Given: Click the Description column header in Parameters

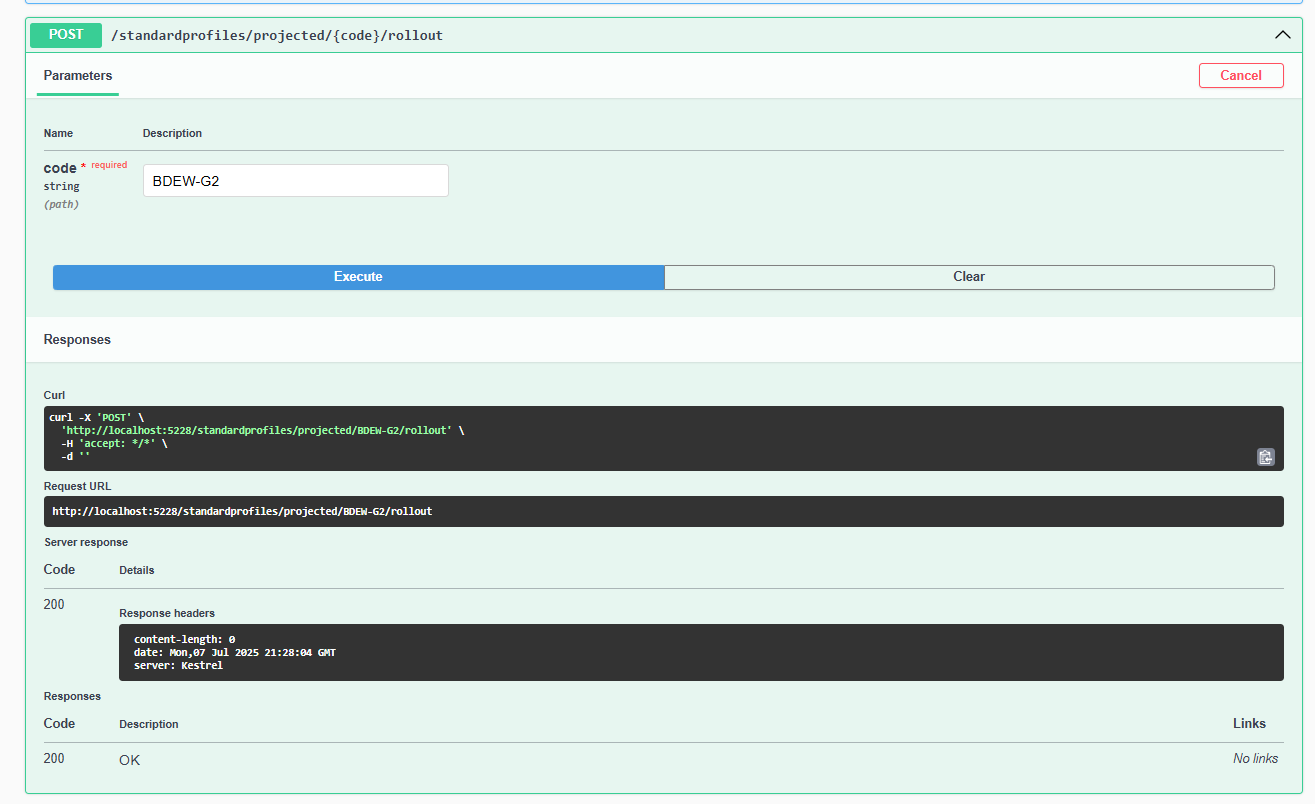Looking at the screenshot, I should click(172, 133).
